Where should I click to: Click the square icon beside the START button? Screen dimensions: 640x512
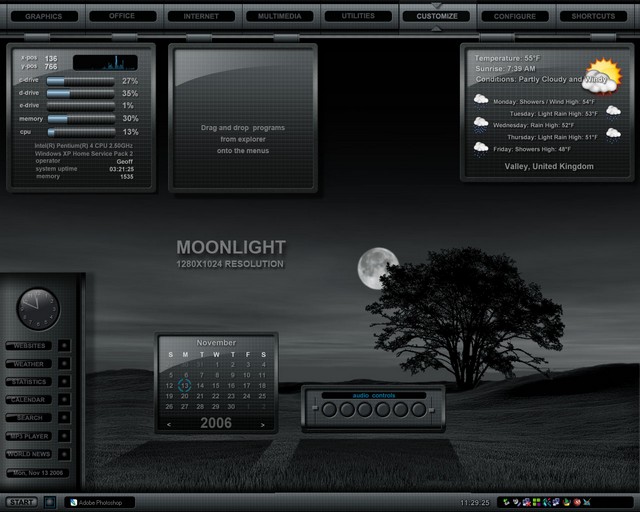(x=49, y=502)
